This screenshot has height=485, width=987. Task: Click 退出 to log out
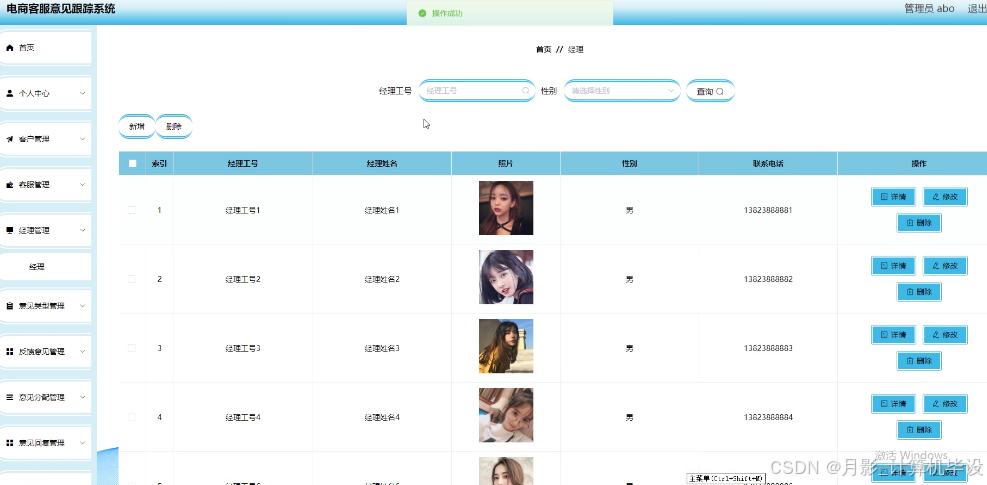pyautogui.click(x=977, y=9)
